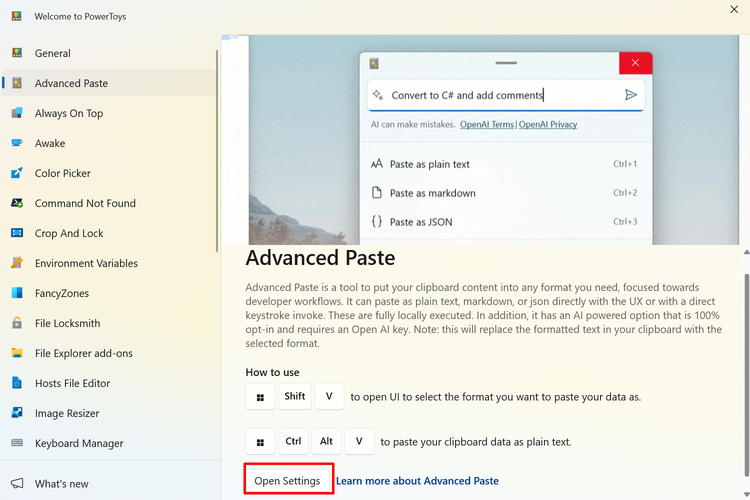The height and width of the screenshot is (500, 750).
Task: Select File Explorer add-ons
Action: (x=109, y=353)
